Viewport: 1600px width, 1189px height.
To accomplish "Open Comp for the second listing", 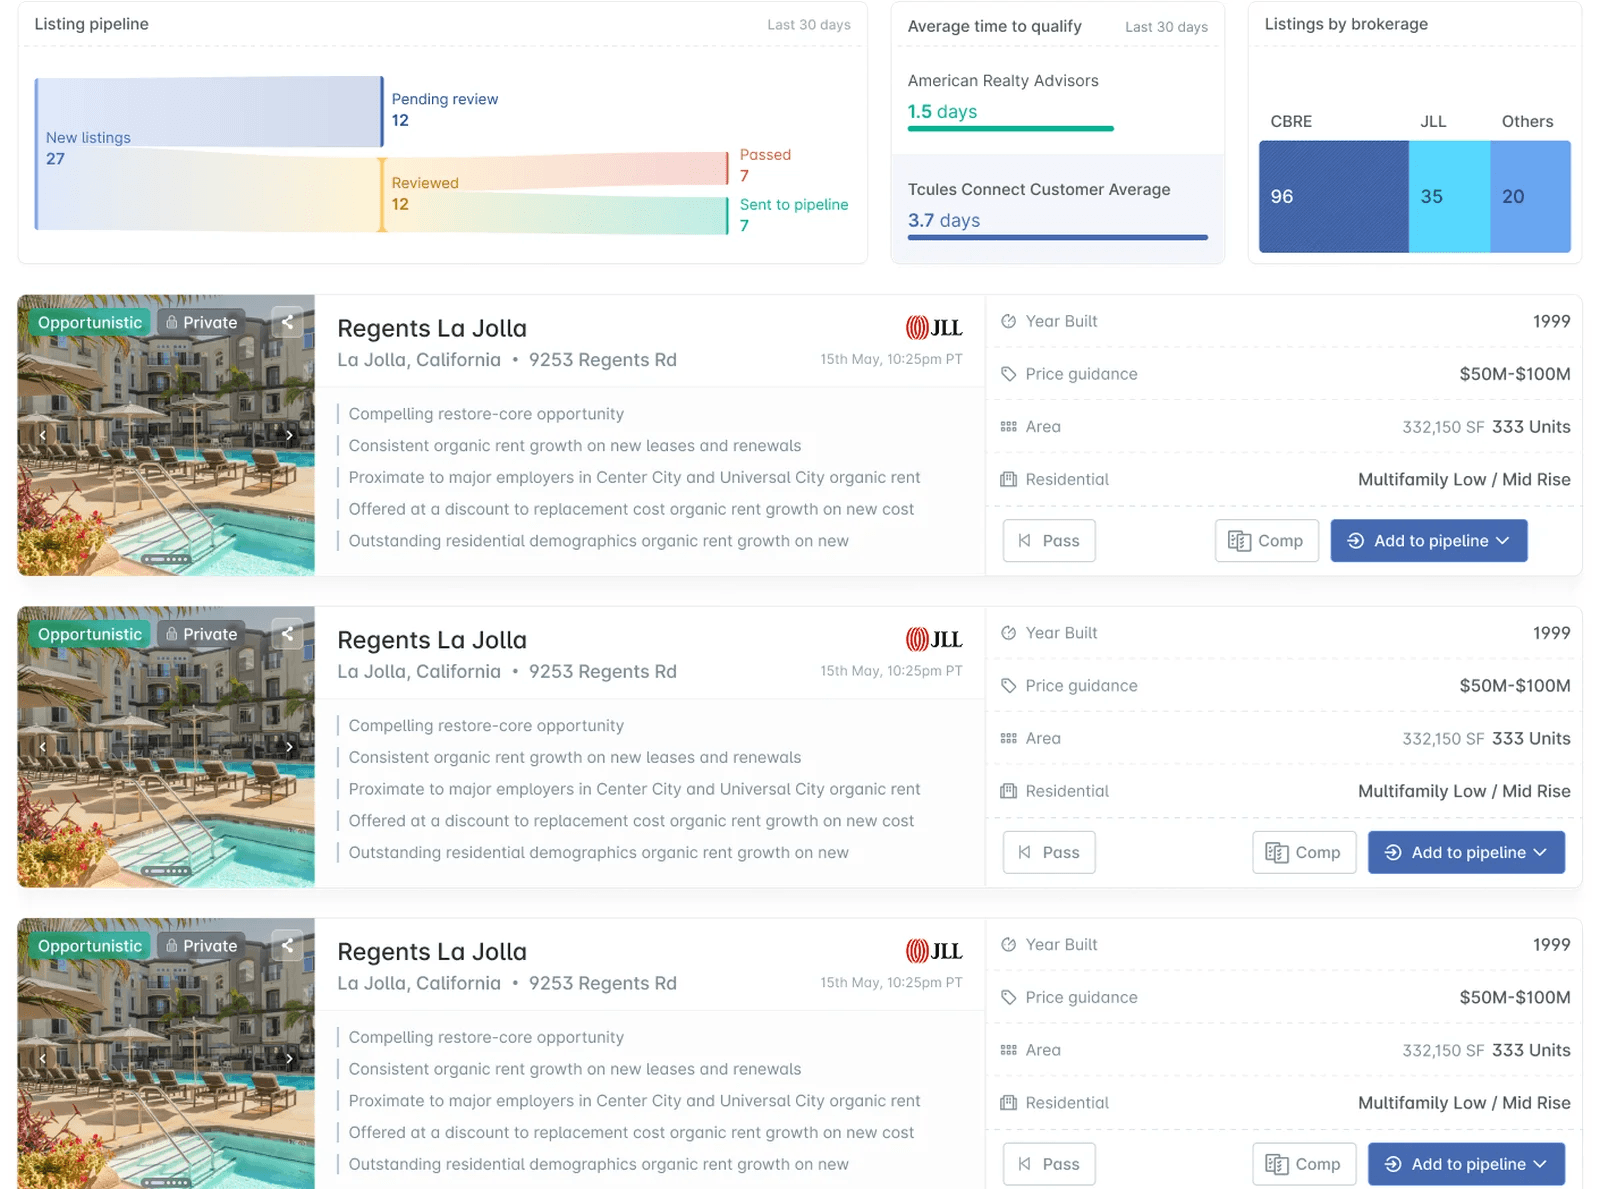I will point(1304,853).
